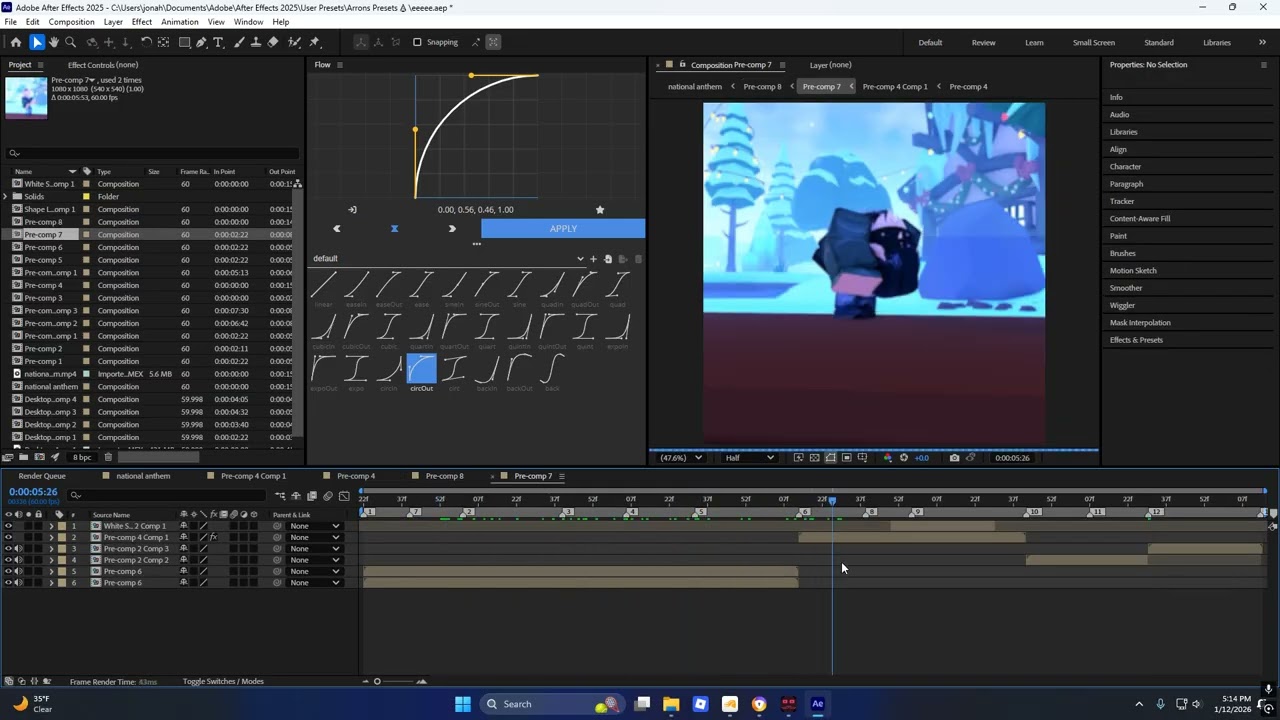Click the APPLY button in Flow panel
1280x720 pixels.
pos(563,229)
